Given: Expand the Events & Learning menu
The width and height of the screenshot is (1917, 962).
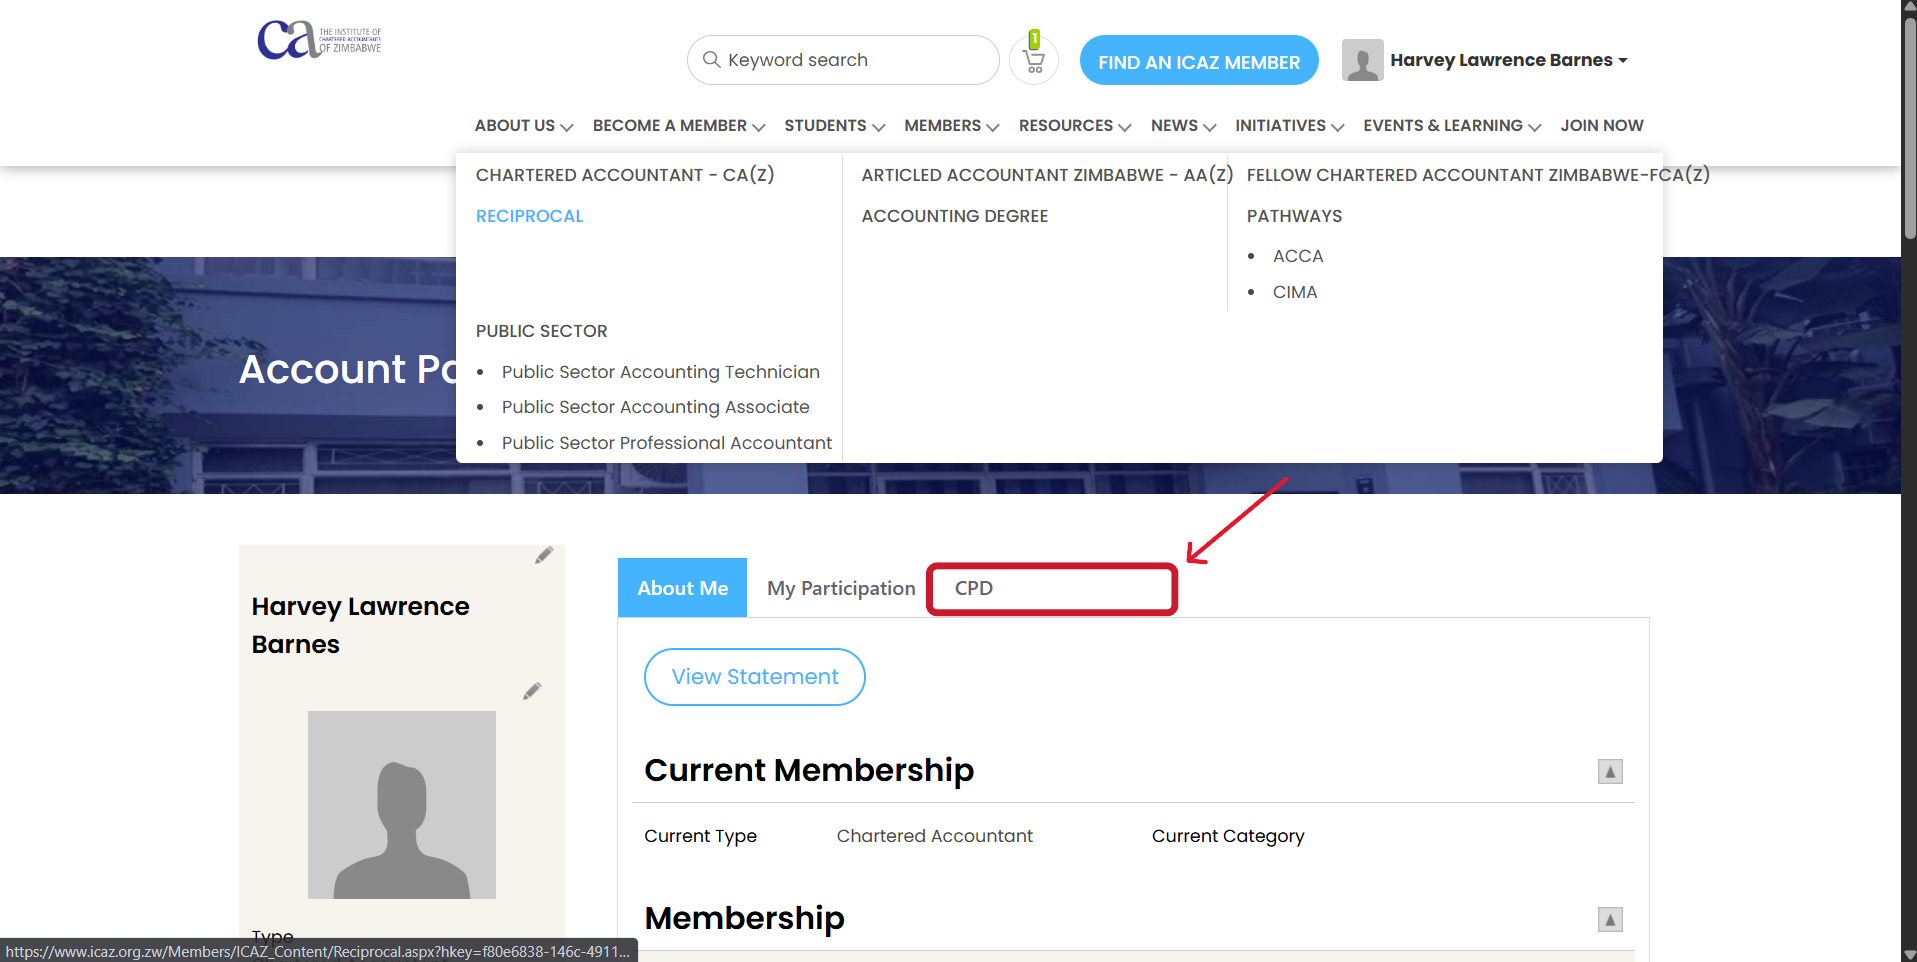Looking at the screenshot, I should click(1451, 126).
